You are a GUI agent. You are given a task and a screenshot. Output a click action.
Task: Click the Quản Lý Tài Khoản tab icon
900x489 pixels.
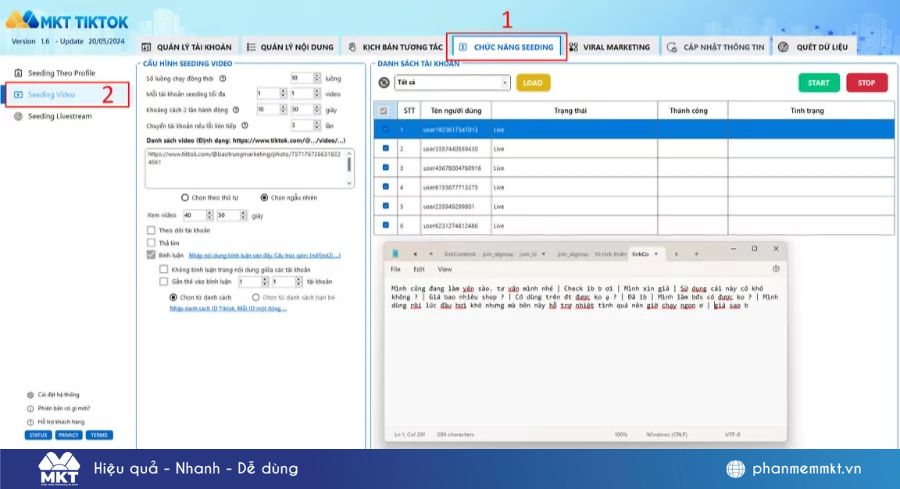click(x=146, y=47)
